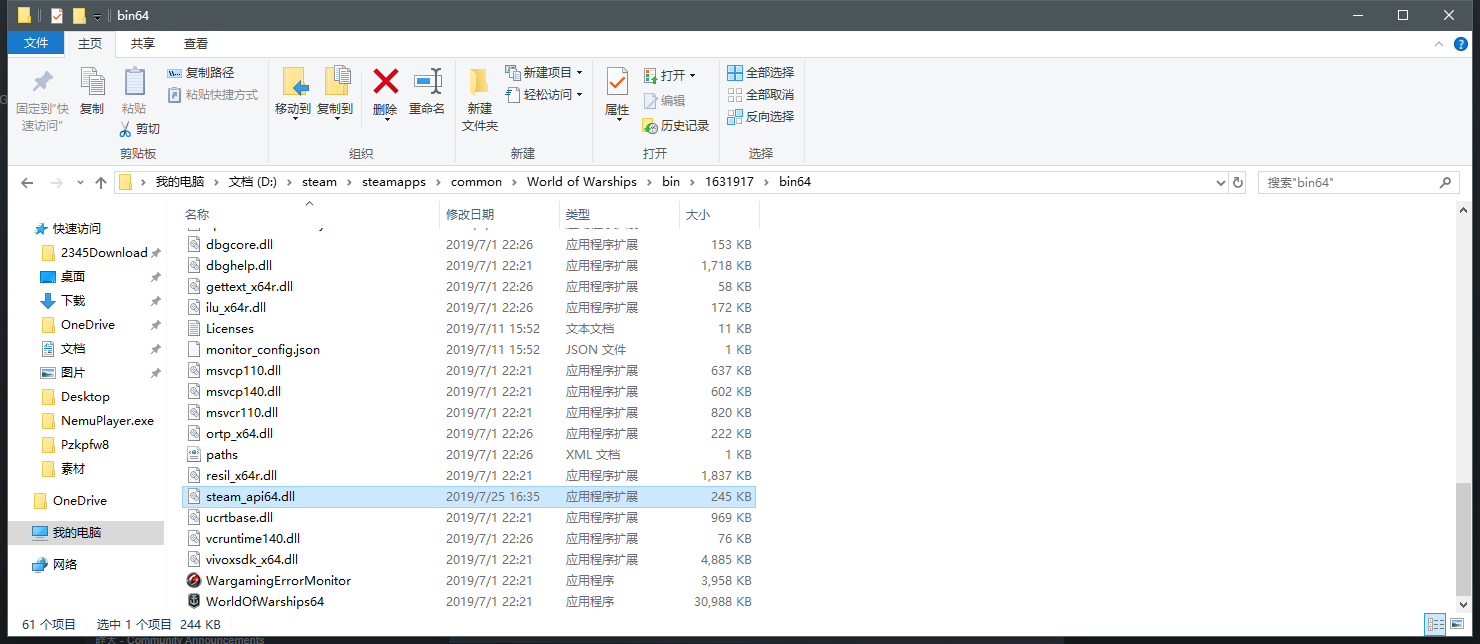Click the steamapps segment in the address bar
This screenshot has height=644, width=1480.
394,182
